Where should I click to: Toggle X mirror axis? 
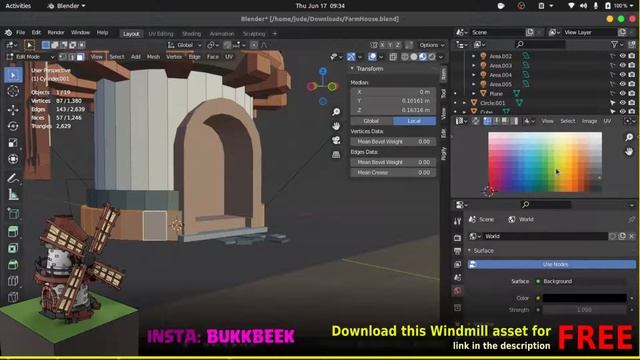(x=382, y=45)
